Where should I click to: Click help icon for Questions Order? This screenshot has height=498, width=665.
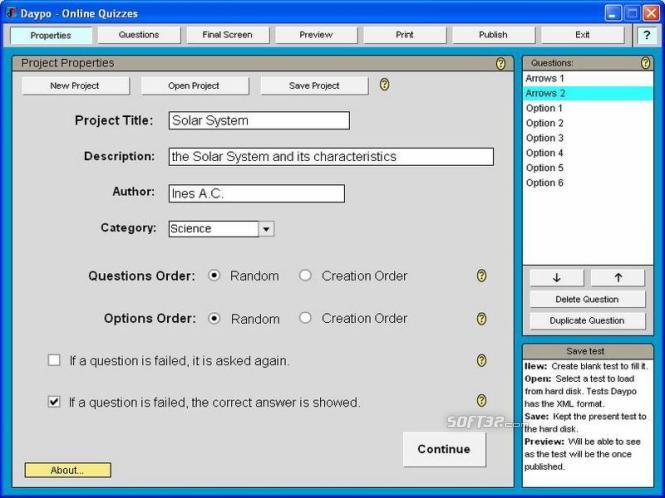coord(481,276)
